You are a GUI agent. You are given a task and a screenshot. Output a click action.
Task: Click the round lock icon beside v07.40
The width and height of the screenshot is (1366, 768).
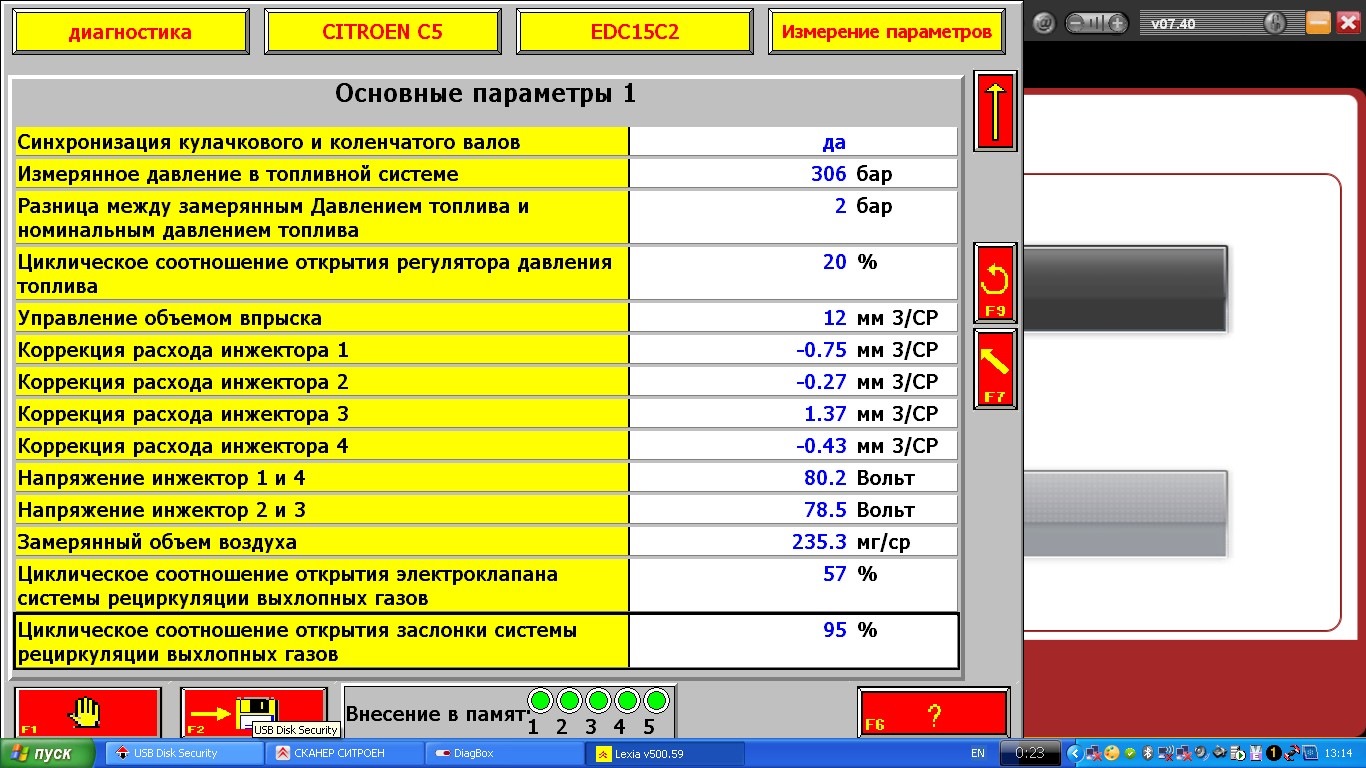tap(1275, 23)
